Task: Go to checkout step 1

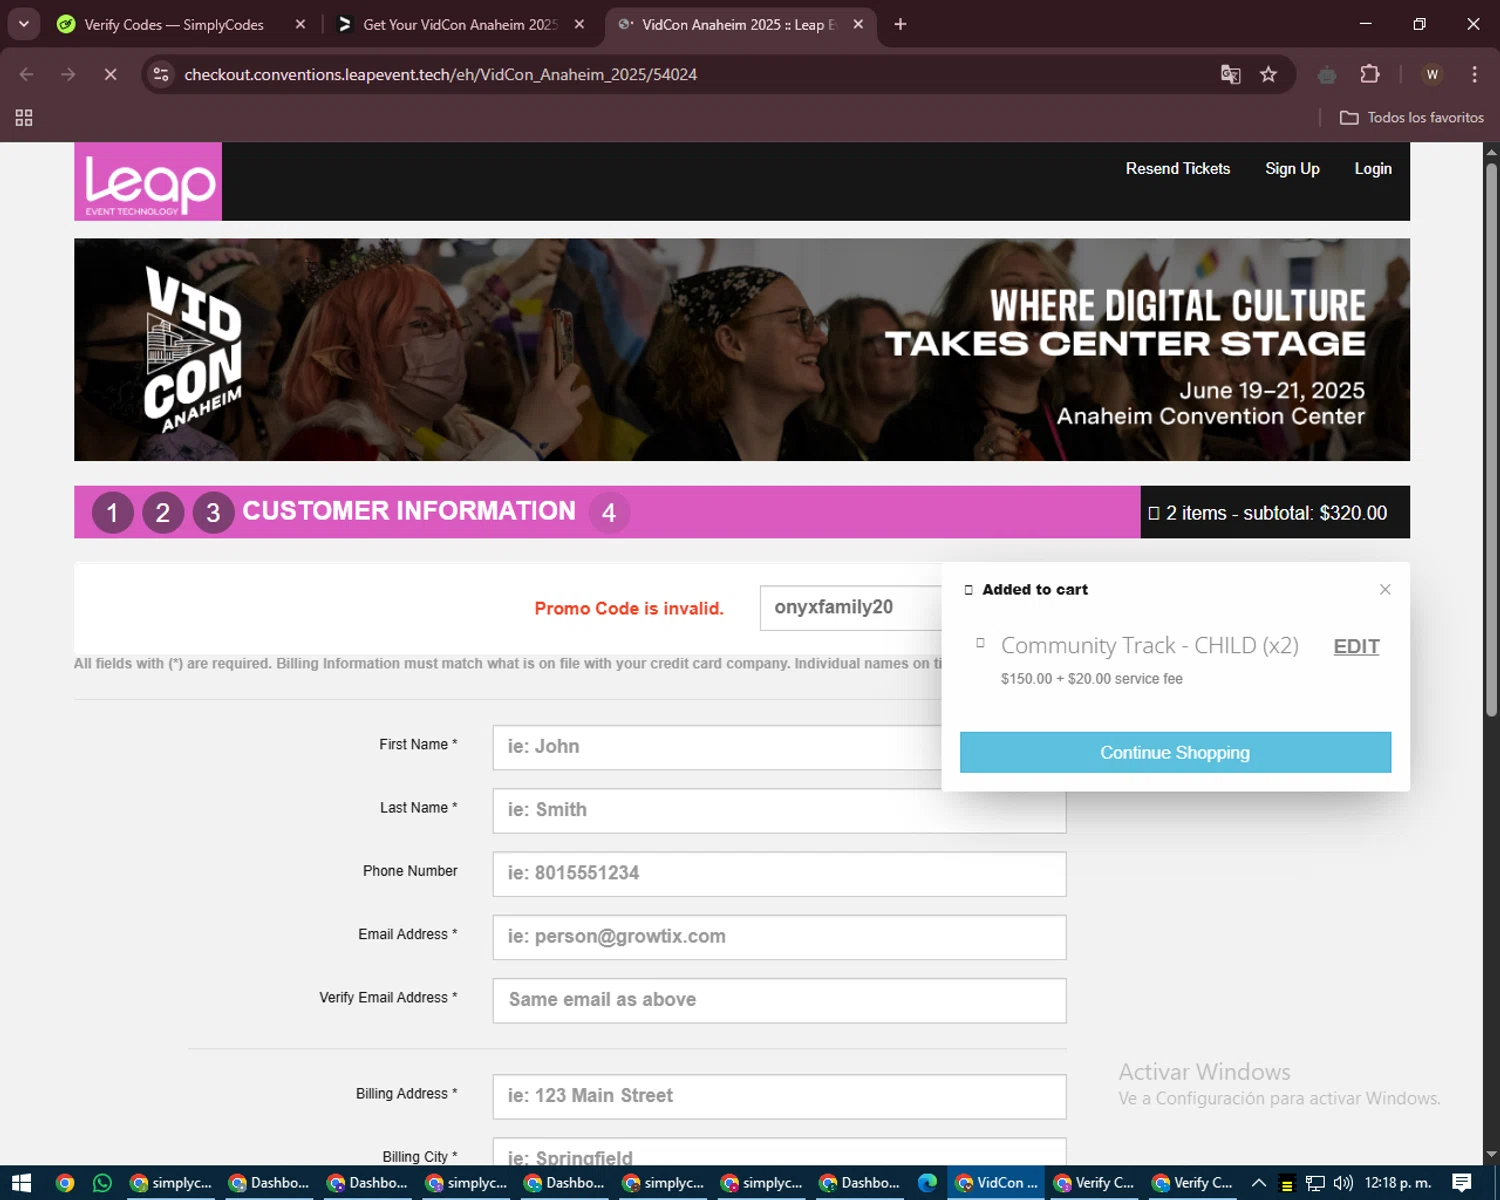Action: [113, 513]
